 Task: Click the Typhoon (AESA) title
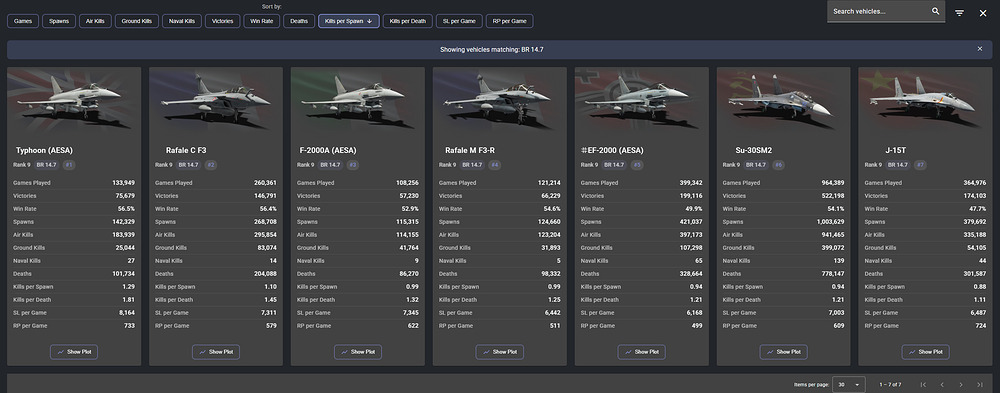point(44,151)
